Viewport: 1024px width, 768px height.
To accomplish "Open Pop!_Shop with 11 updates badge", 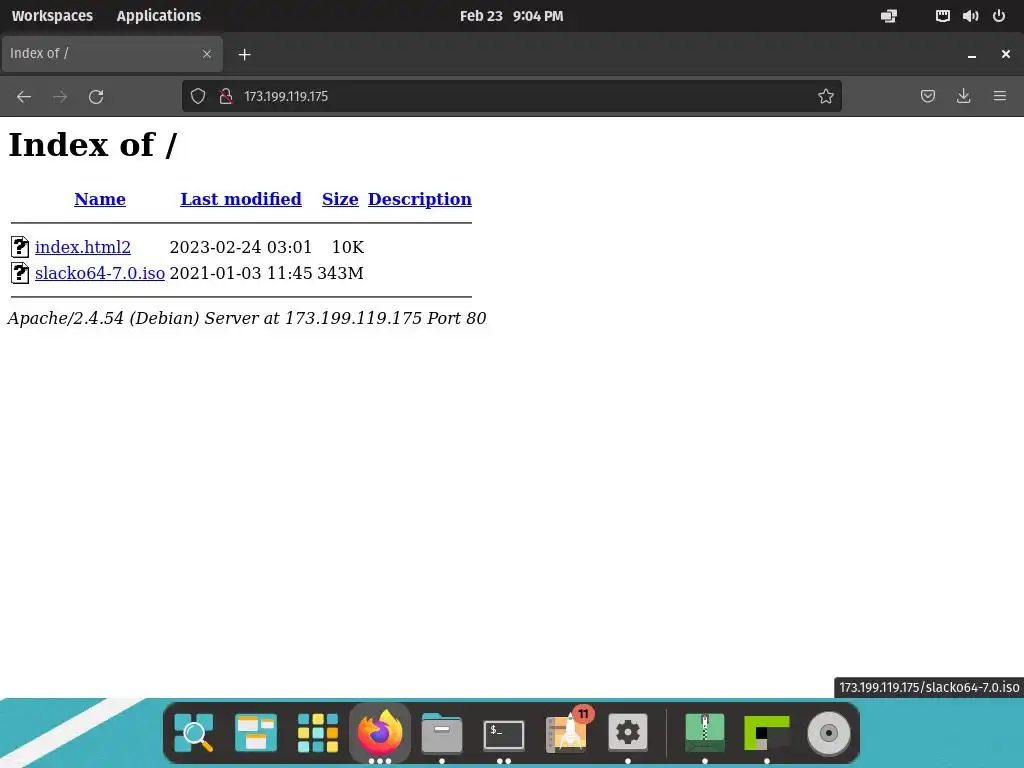I will pos(568,731).
